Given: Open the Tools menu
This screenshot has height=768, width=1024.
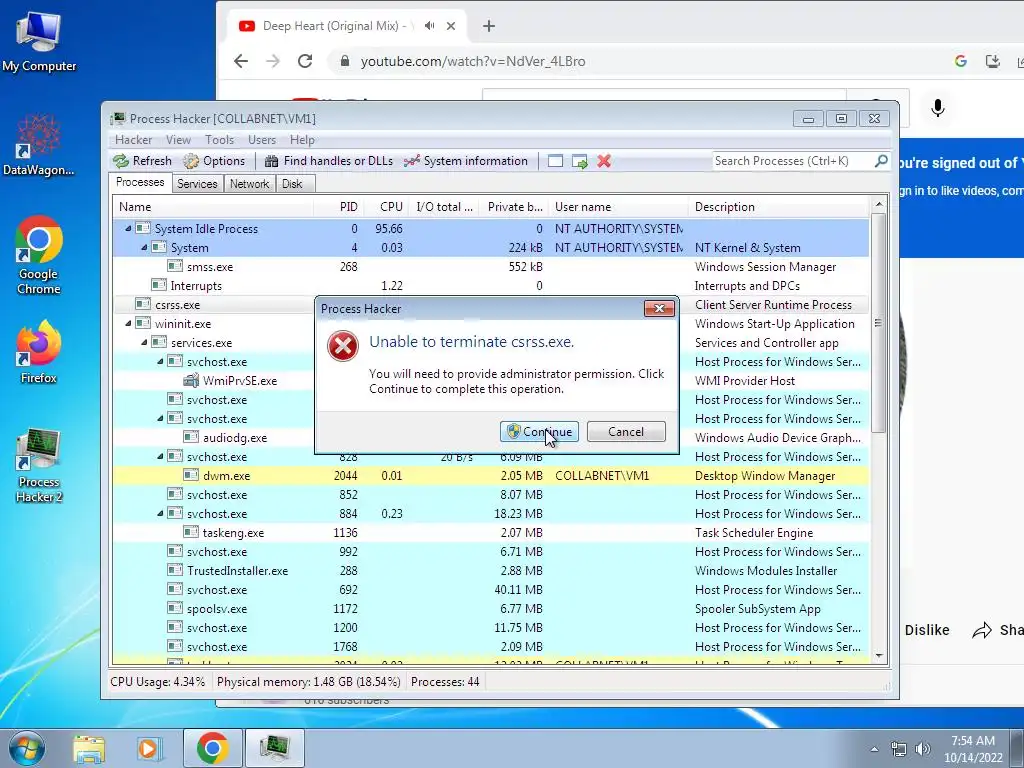Looking at the screenshot, I should click(219, 140).
